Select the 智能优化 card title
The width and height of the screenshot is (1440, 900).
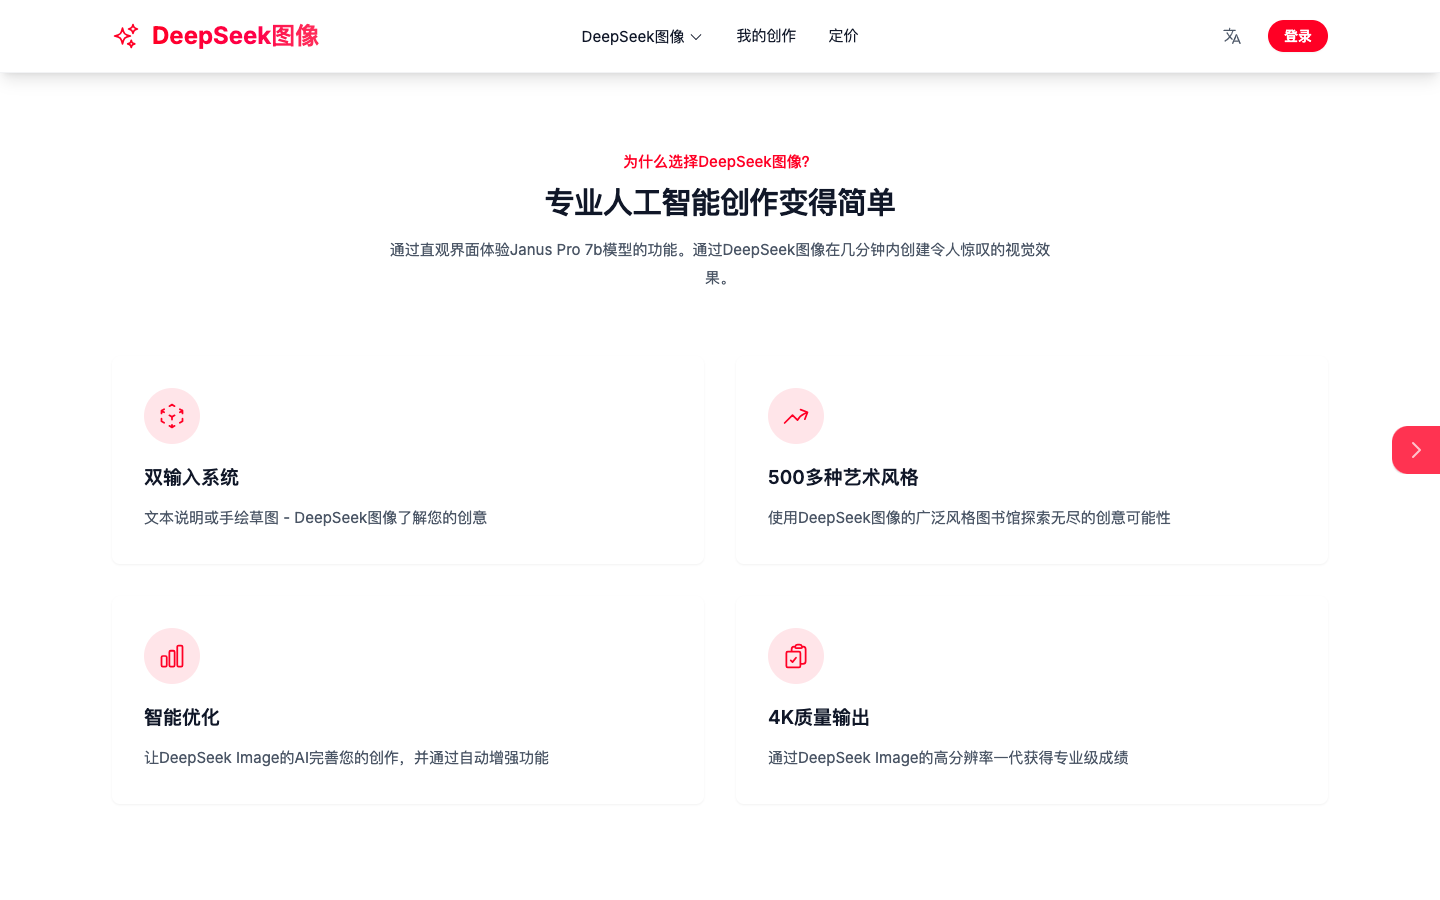pos(181,718)
